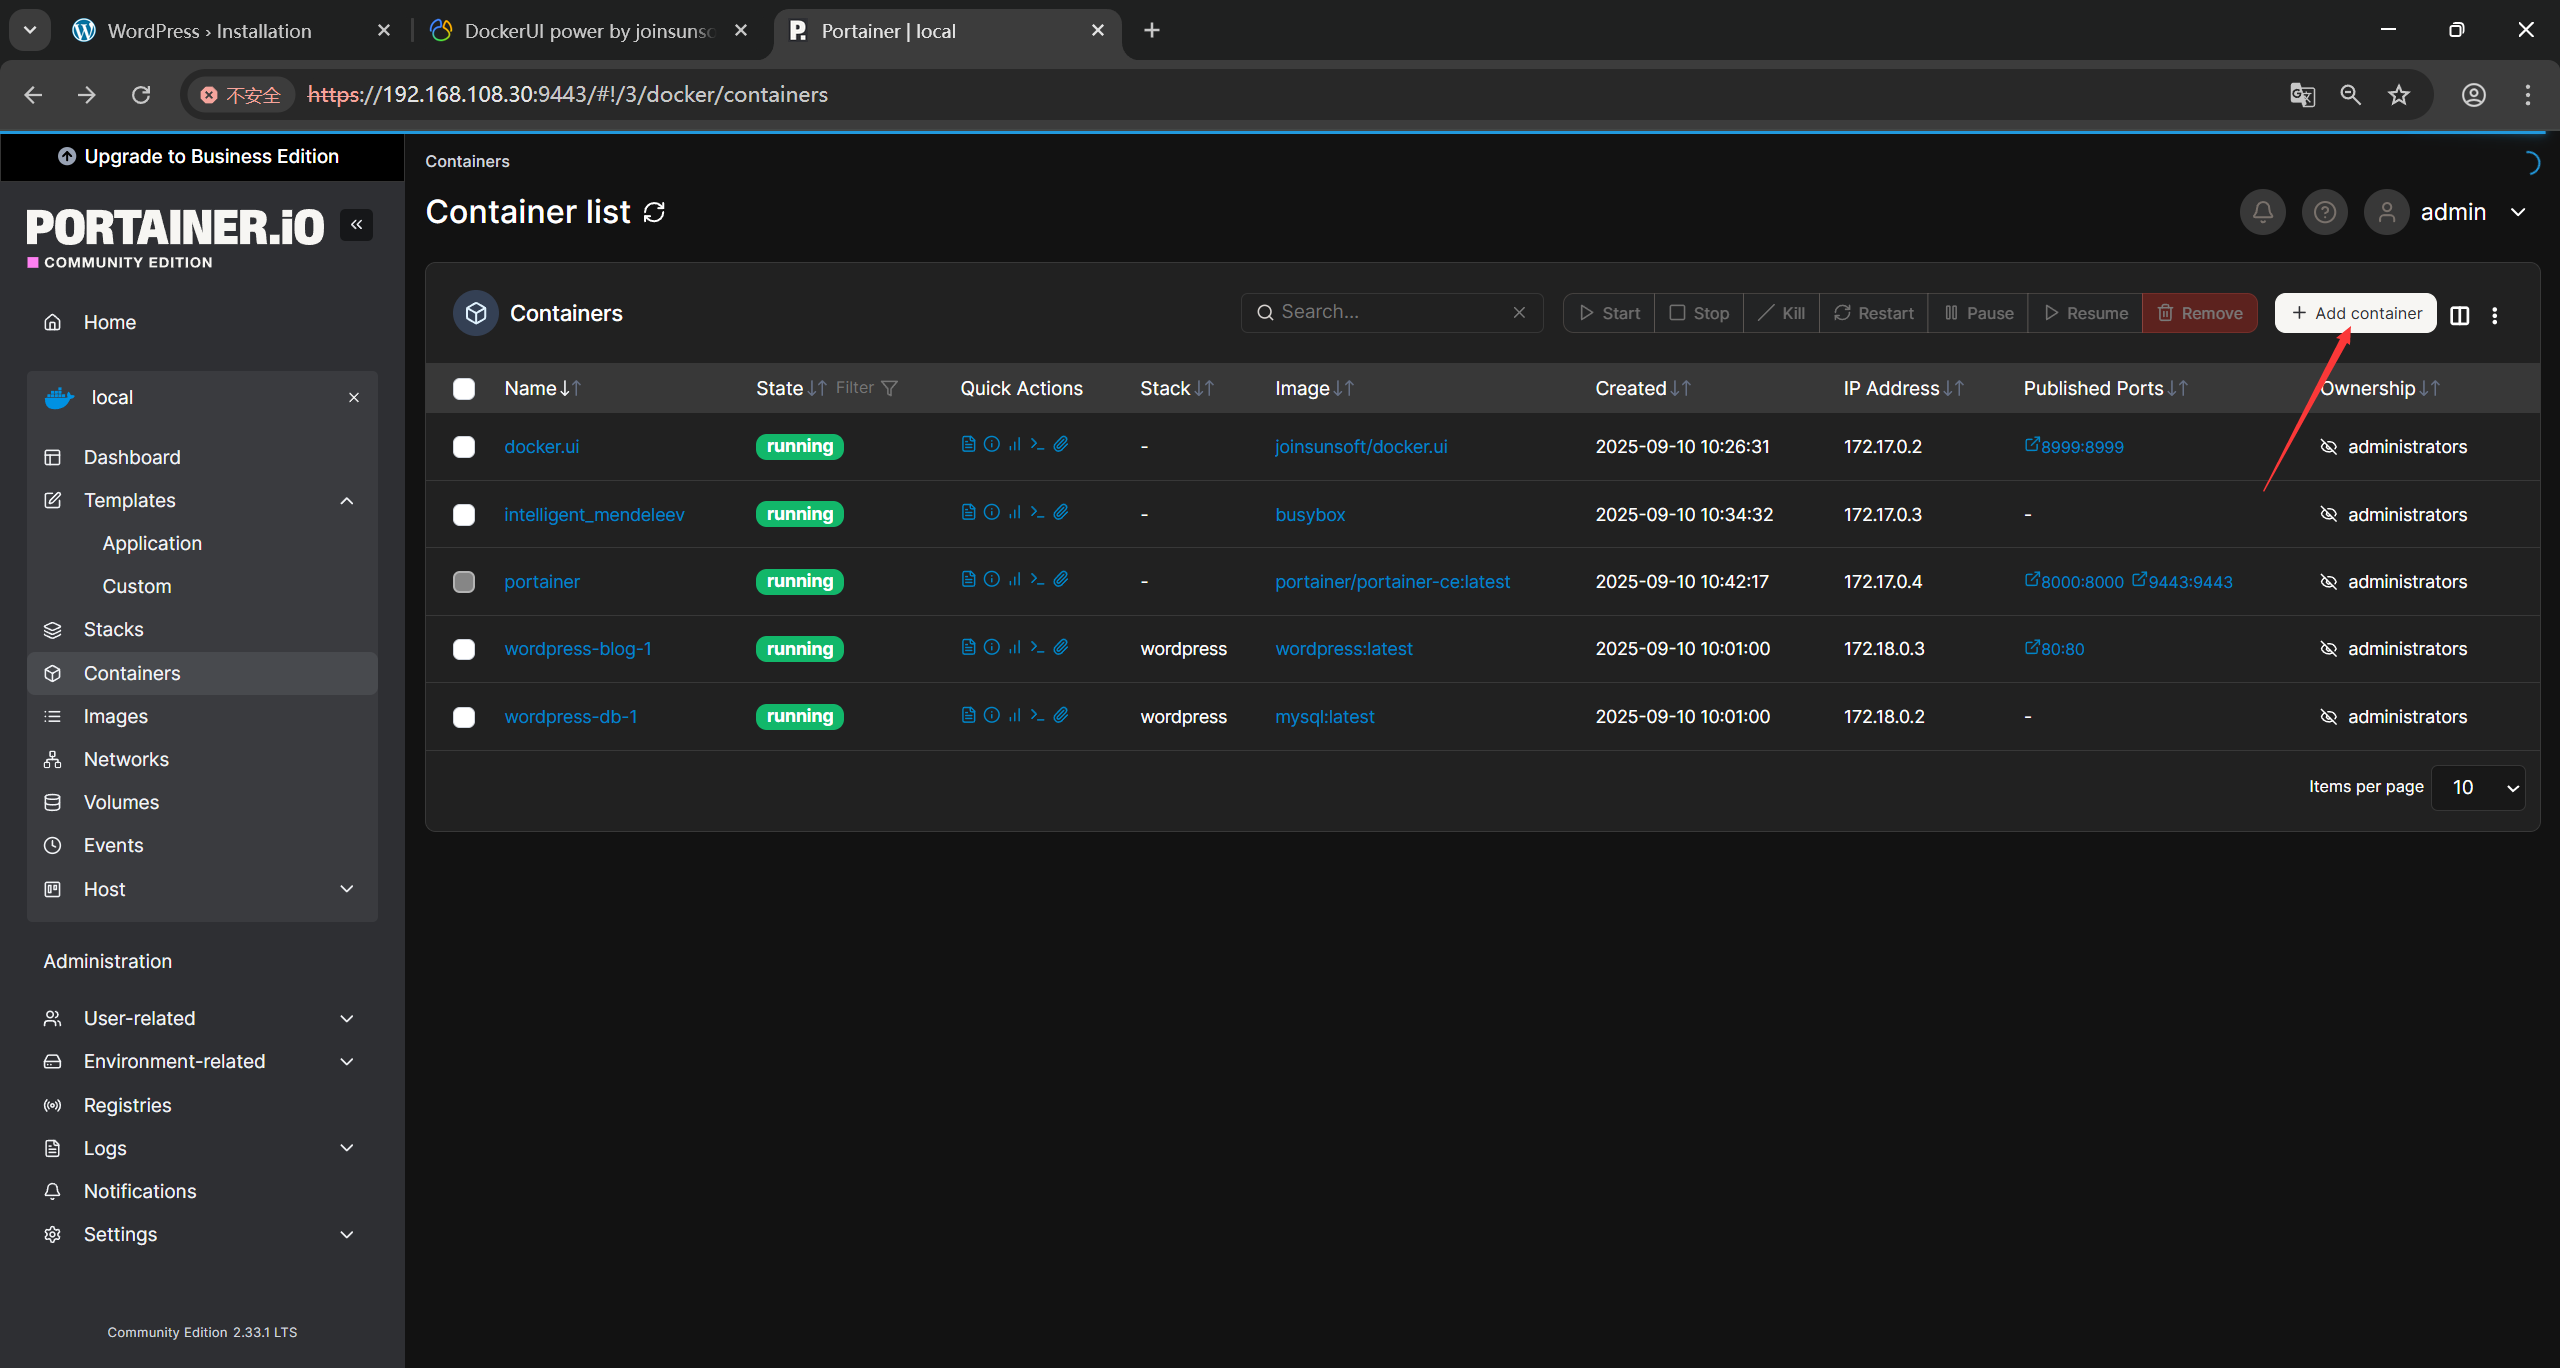The width and height of the screenshot is (2560, 1368).
Task: Open Networks in the sidebar
Action: pos(200,759)
